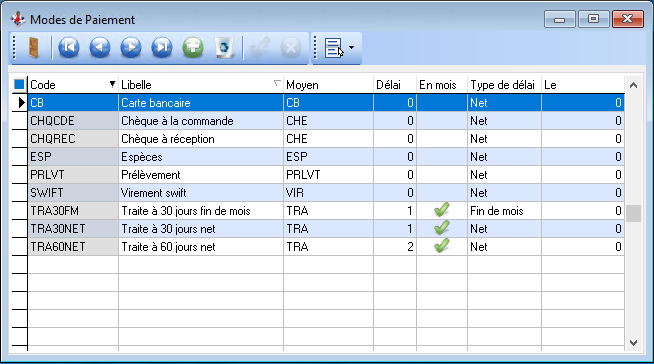
Task: Sort by the Libelle column header
Action: [201, 85]
